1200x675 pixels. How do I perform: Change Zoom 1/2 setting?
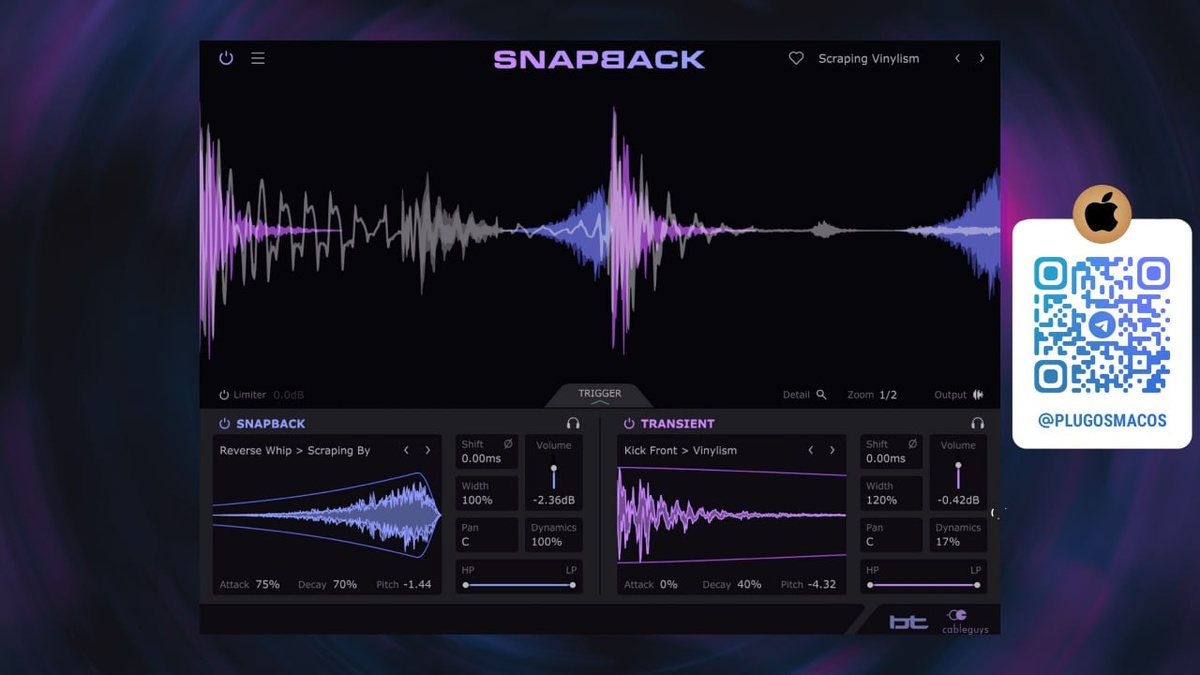pyautogui.click(x=887, y=395)
